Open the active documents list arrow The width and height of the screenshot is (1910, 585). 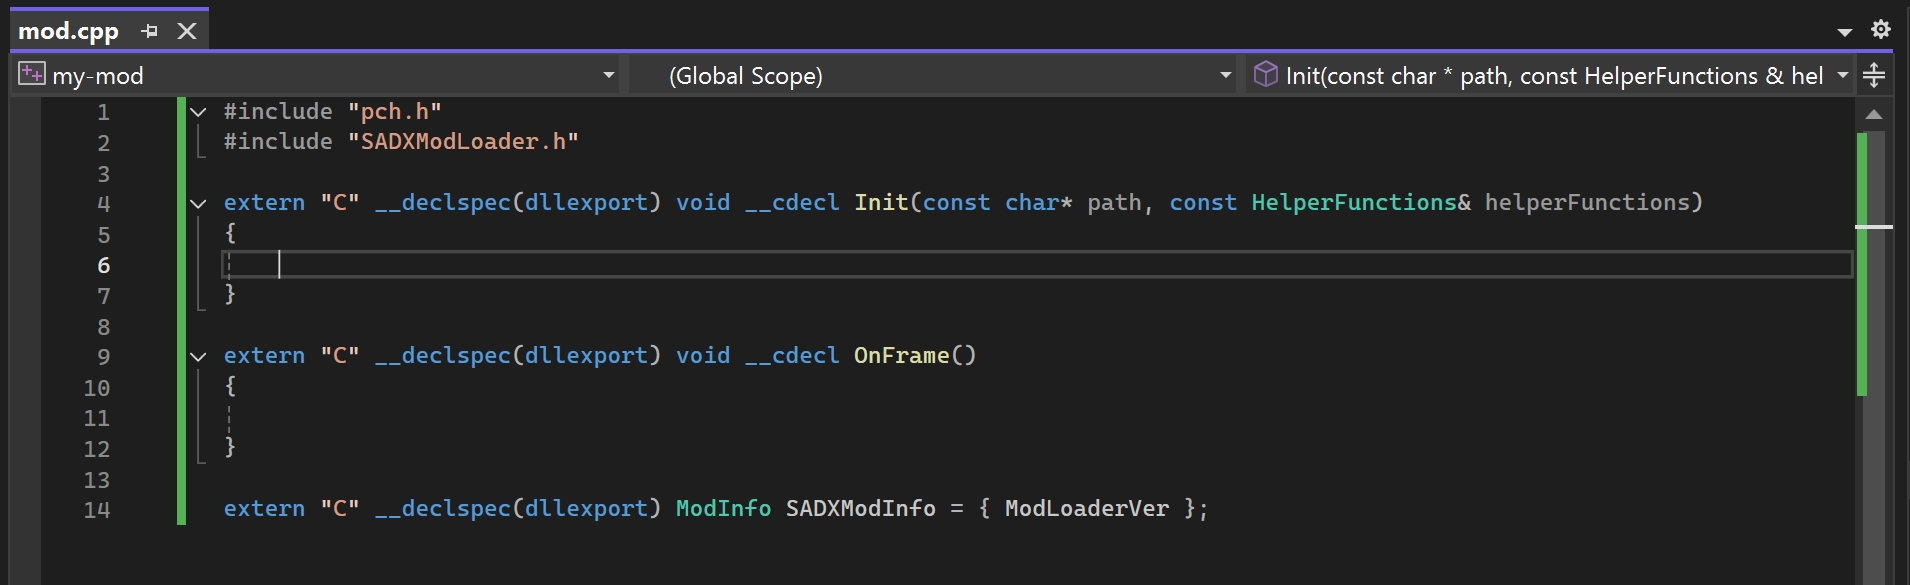tap(1845, 32)
